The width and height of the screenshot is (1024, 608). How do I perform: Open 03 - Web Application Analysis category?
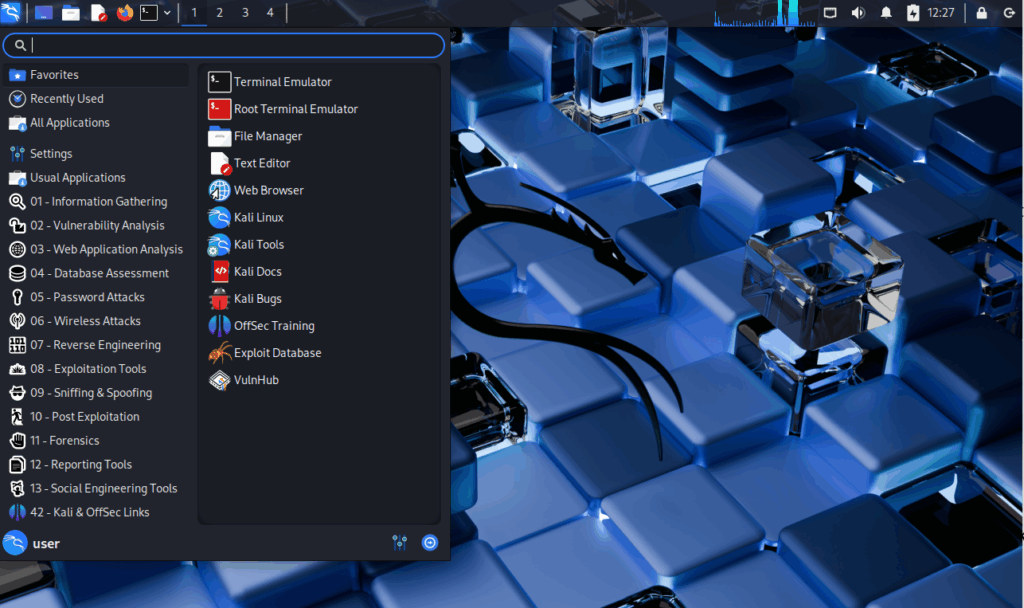(x=96, y=249)
